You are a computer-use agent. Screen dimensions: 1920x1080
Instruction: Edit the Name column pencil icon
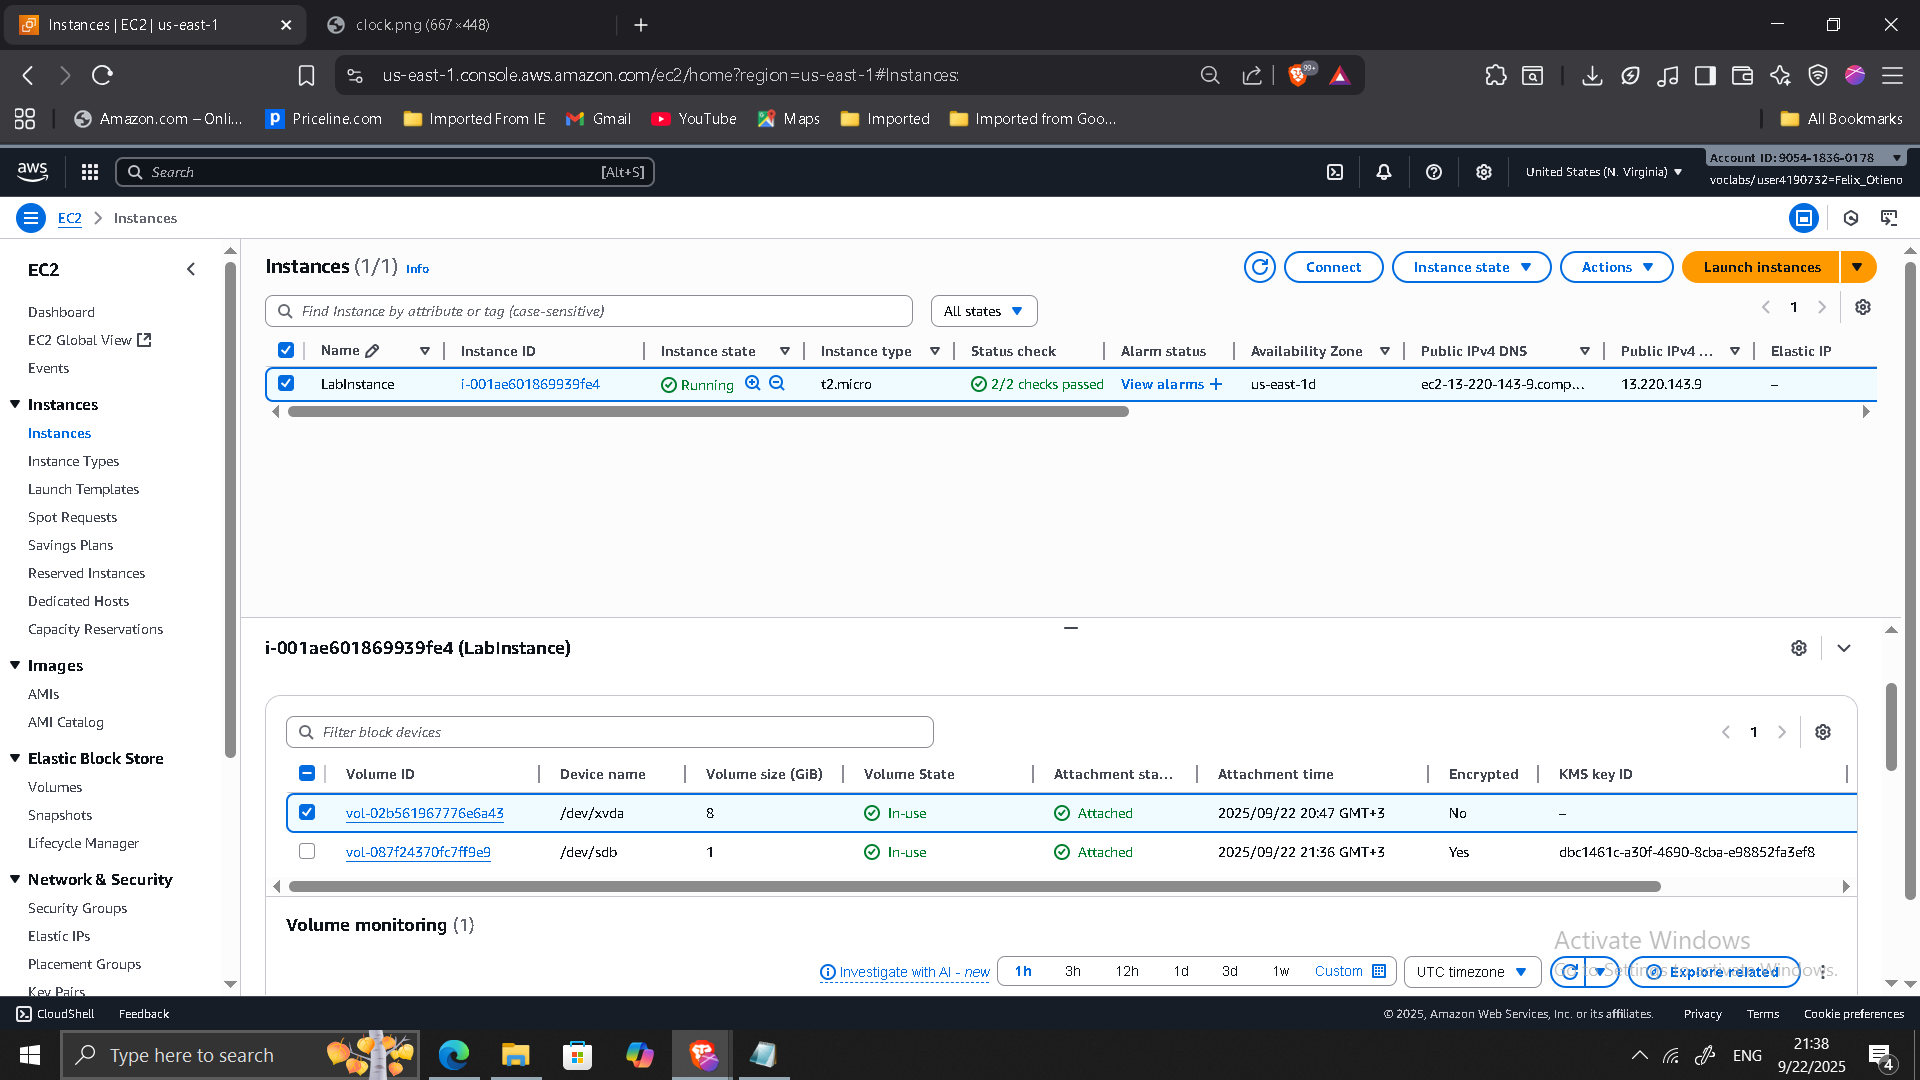pyautogui.click(x=373, y=351)
